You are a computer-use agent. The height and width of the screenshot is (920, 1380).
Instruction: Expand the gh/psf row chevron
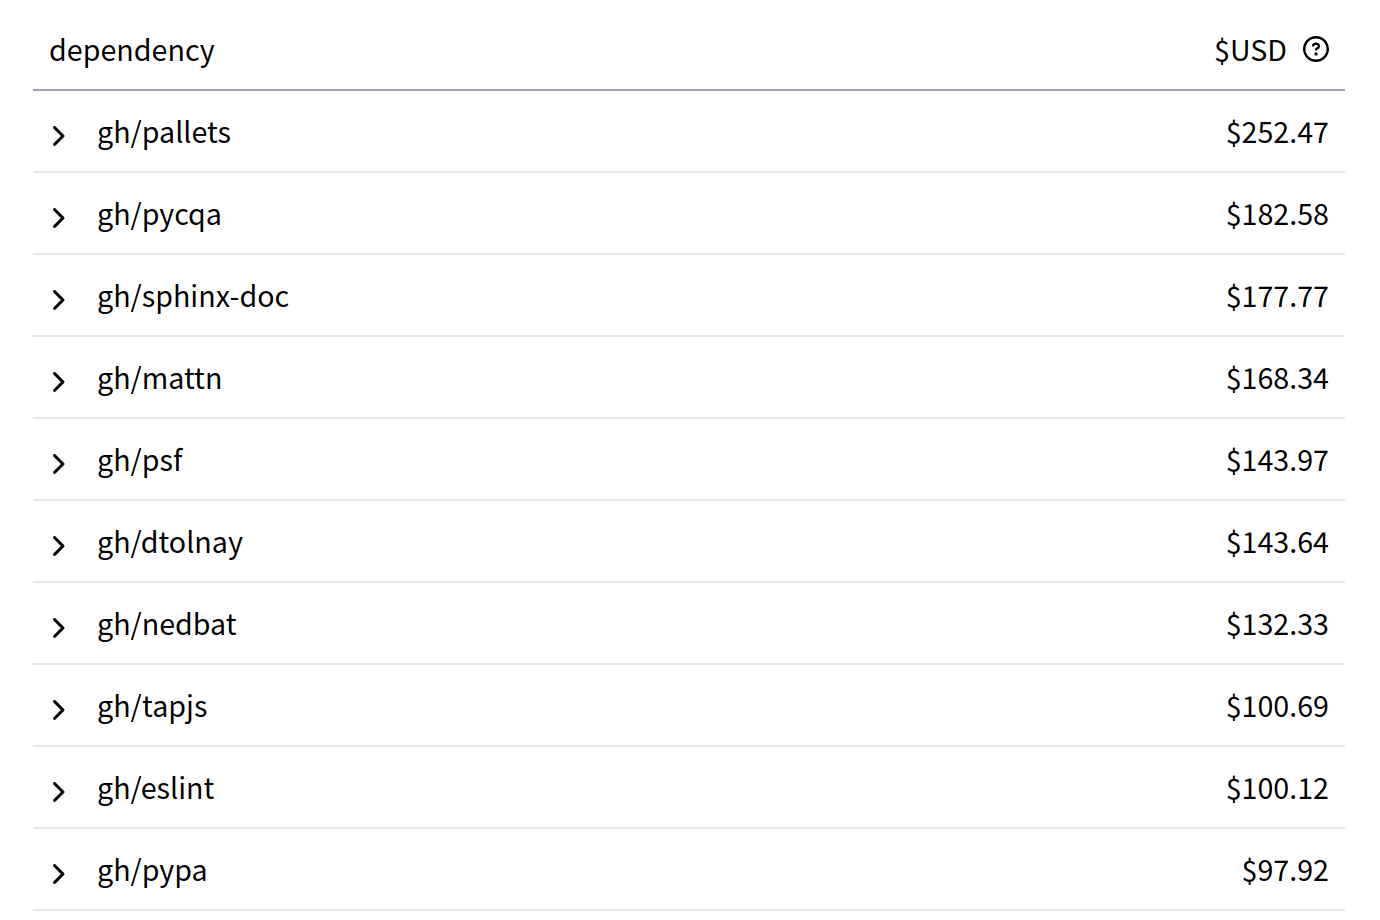pyautogui.click(x=59, y=463)
